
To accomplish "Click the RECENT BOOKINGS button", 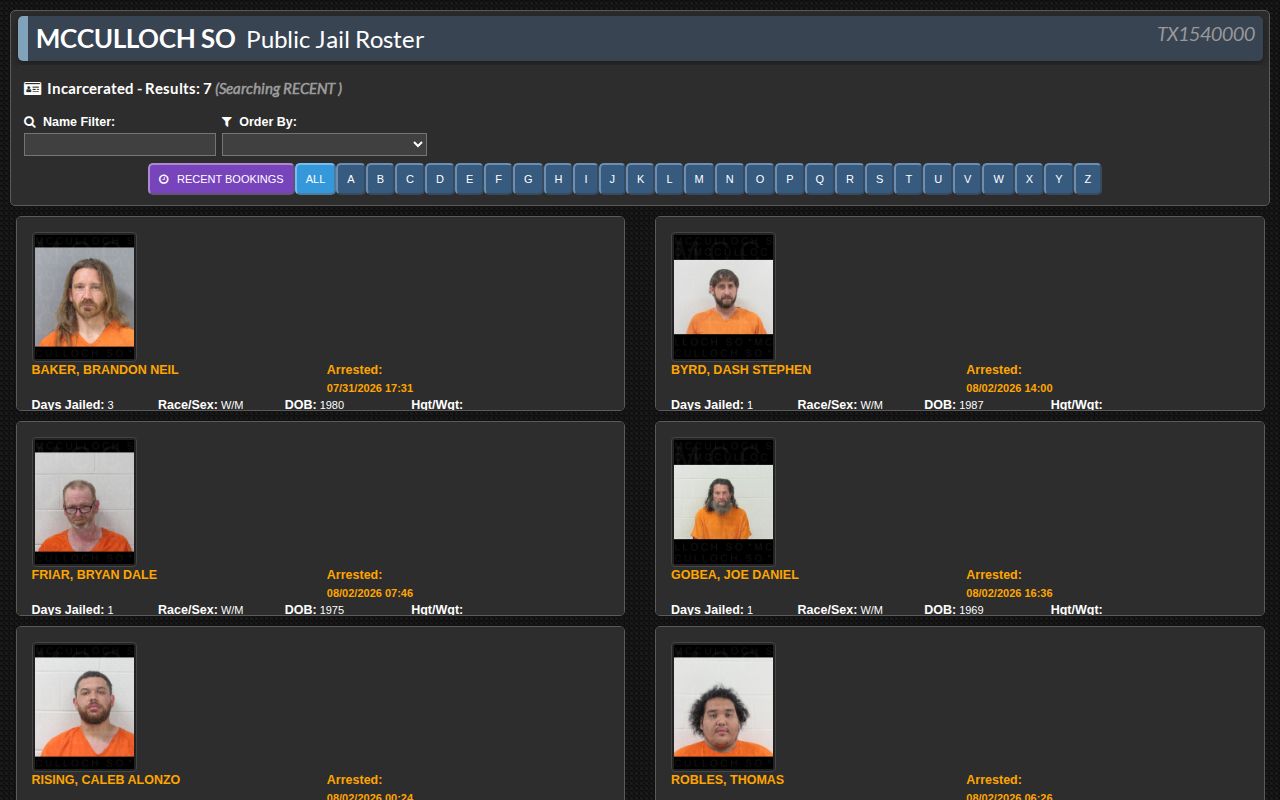I will point(221,179).
